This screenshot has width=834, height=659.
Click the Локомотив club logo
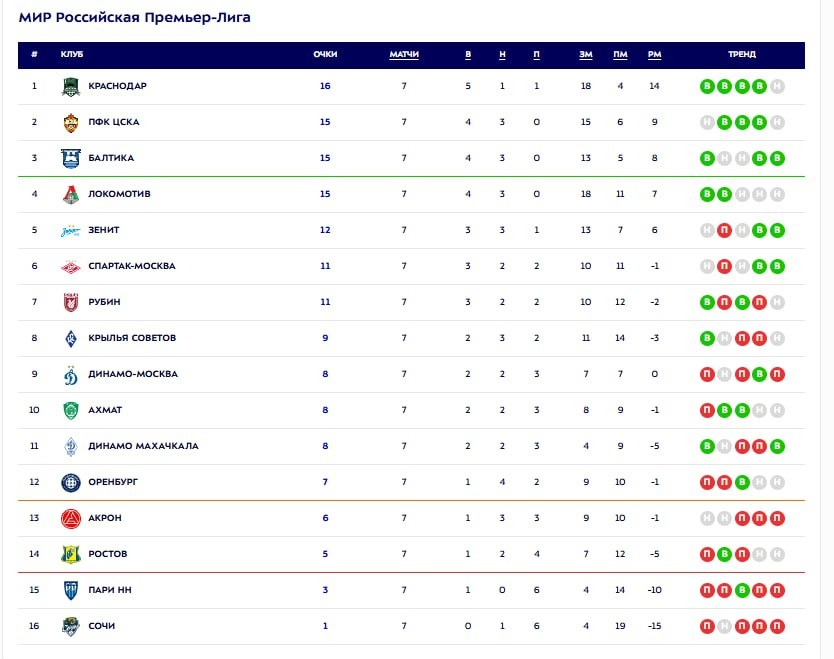(x=71, y=194)
